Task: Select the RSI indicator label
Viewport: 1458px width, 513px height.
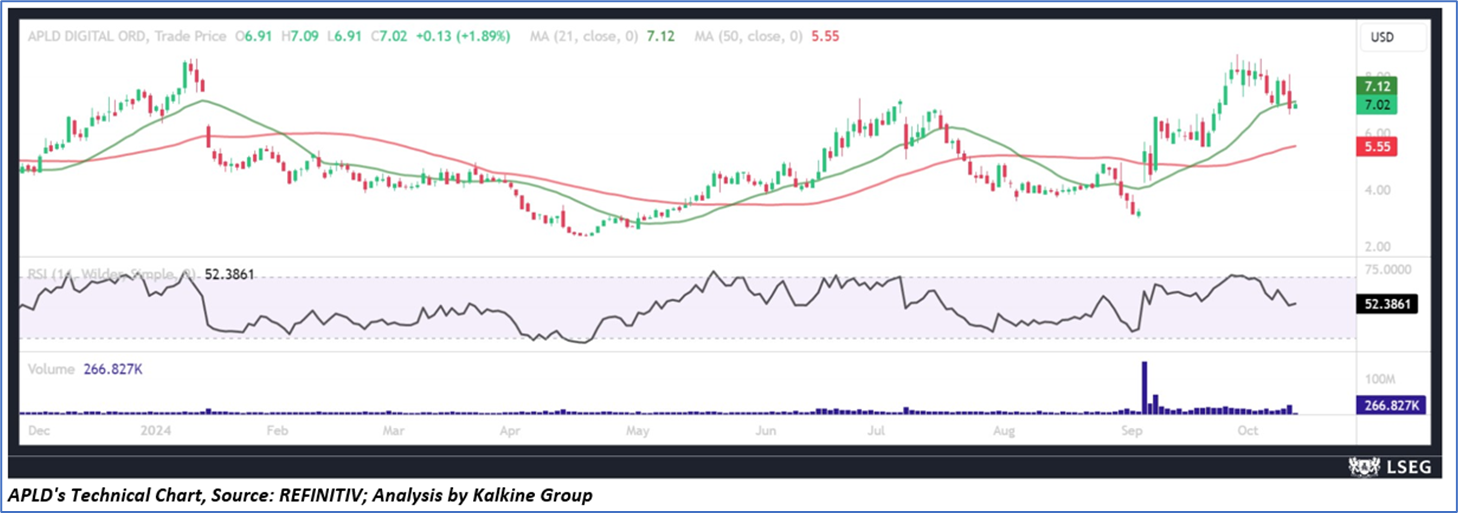Action: tap(110, 273)
